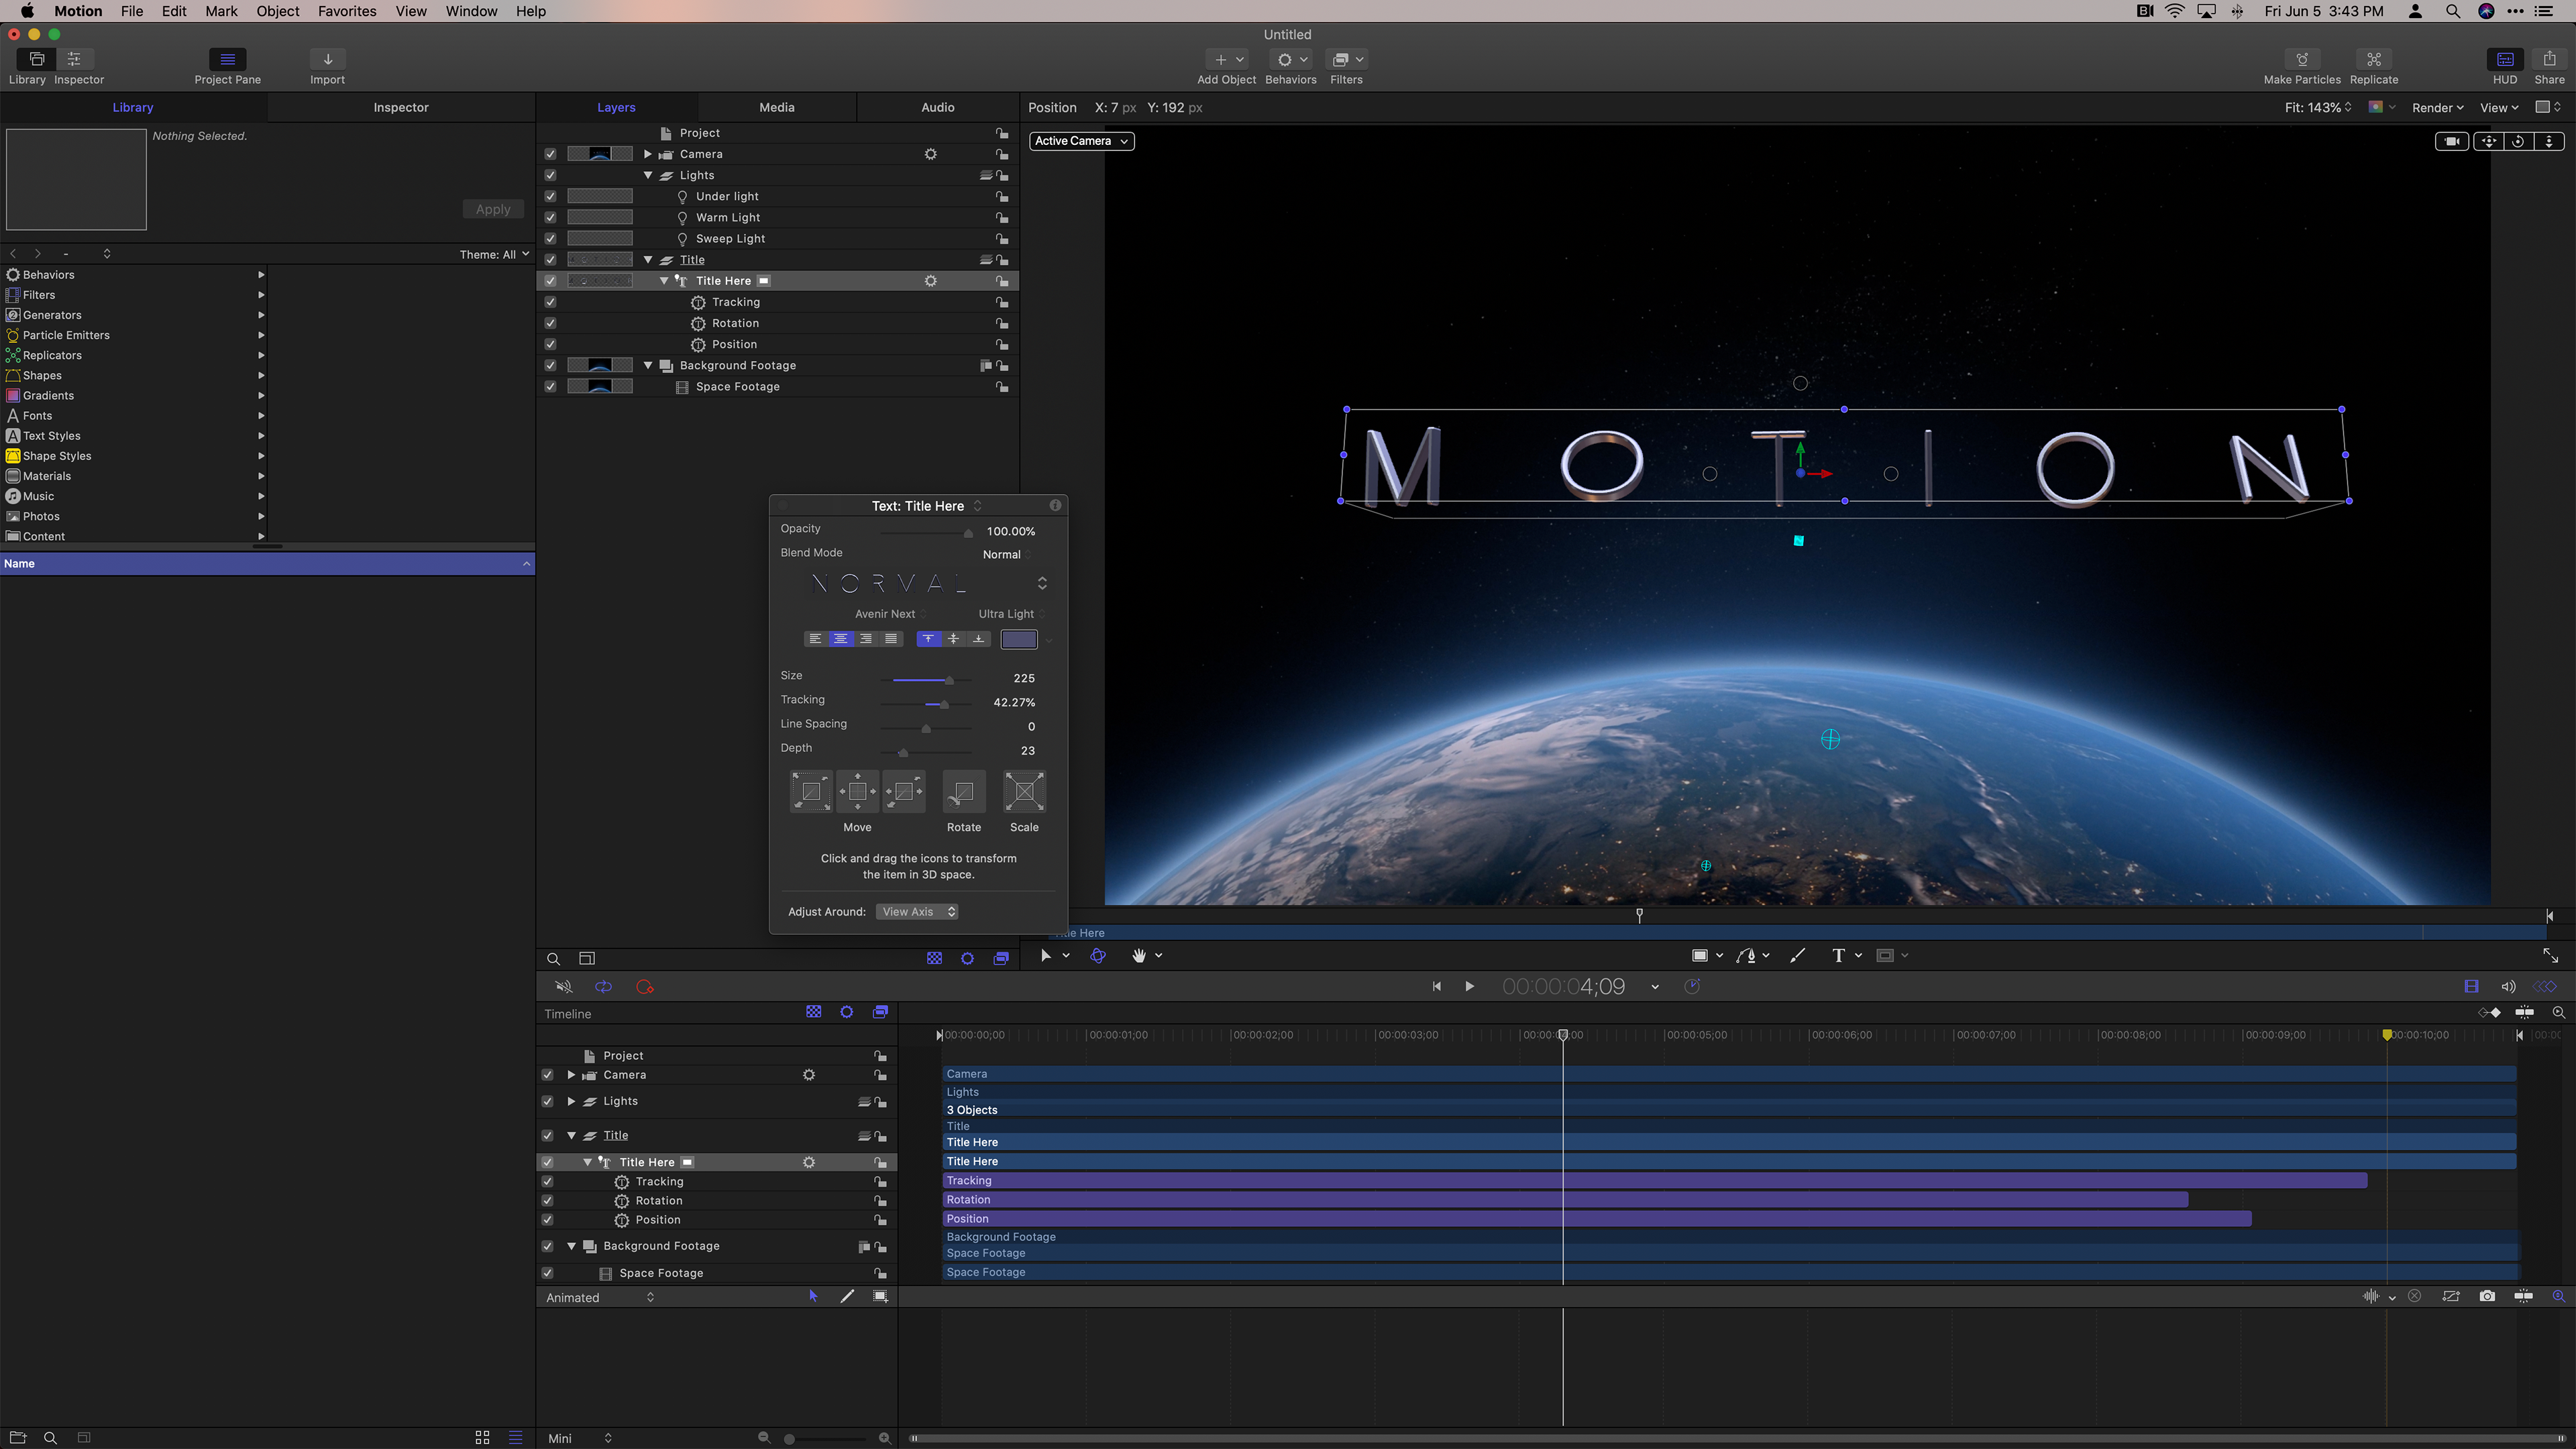The width and height of the screenshot is (2576, 1449).
Task: Toggle the record animation button
Action: coord(644,987)
